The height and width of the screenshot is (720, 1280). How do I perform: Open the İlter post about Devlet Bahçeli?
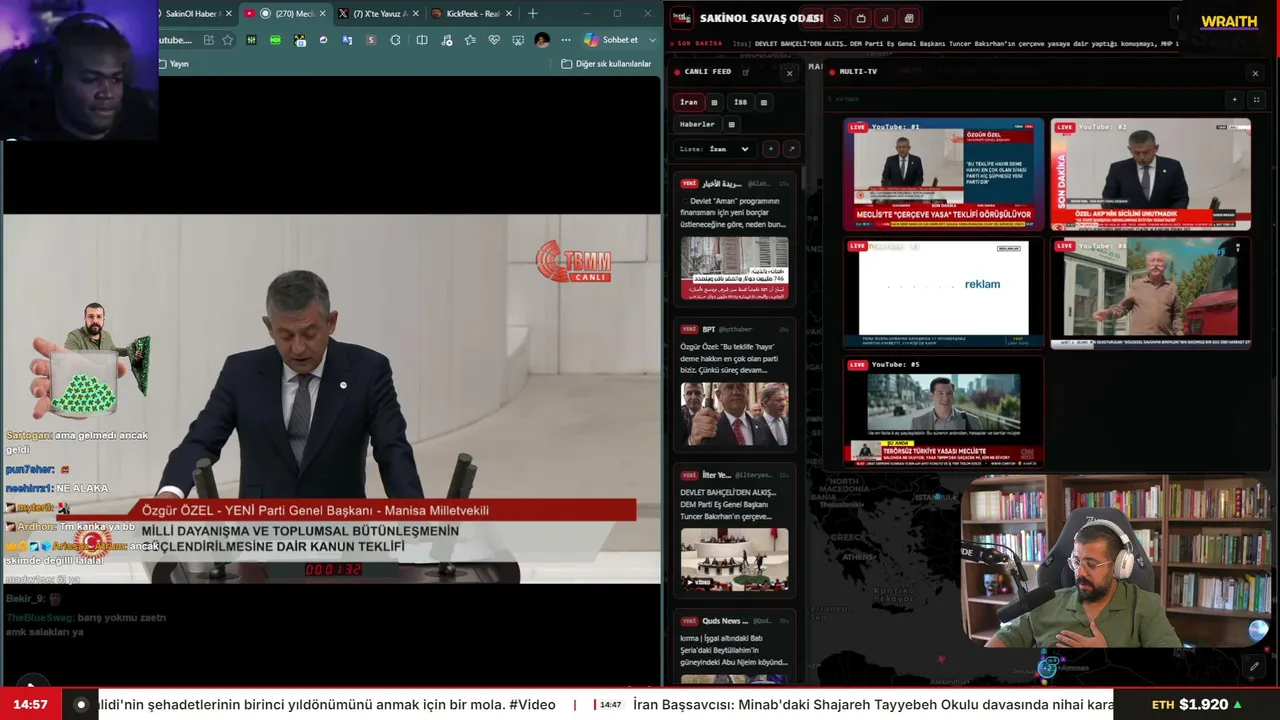(x=735, y=530)
